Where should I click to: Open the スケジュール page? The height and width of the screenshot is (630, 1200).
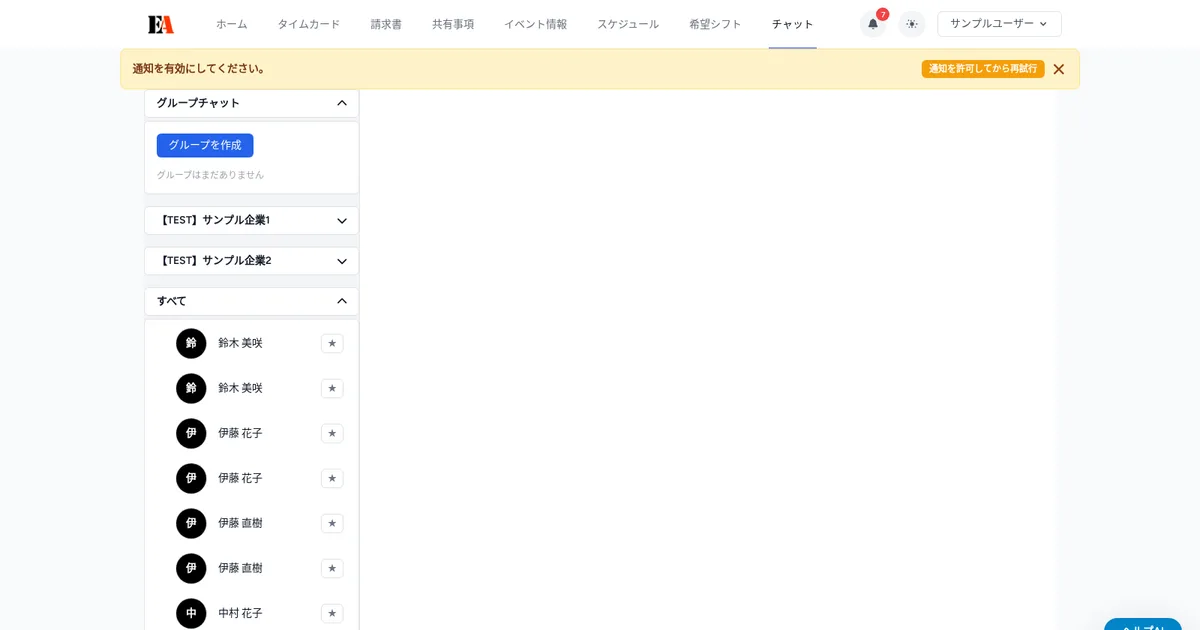click(x=627, y=23)
